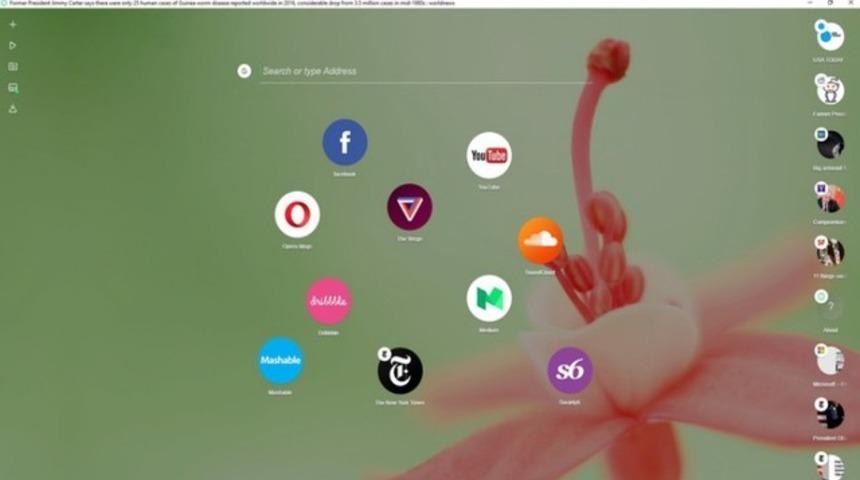Switch to the About tab bubble

click(x=830, y=306)
